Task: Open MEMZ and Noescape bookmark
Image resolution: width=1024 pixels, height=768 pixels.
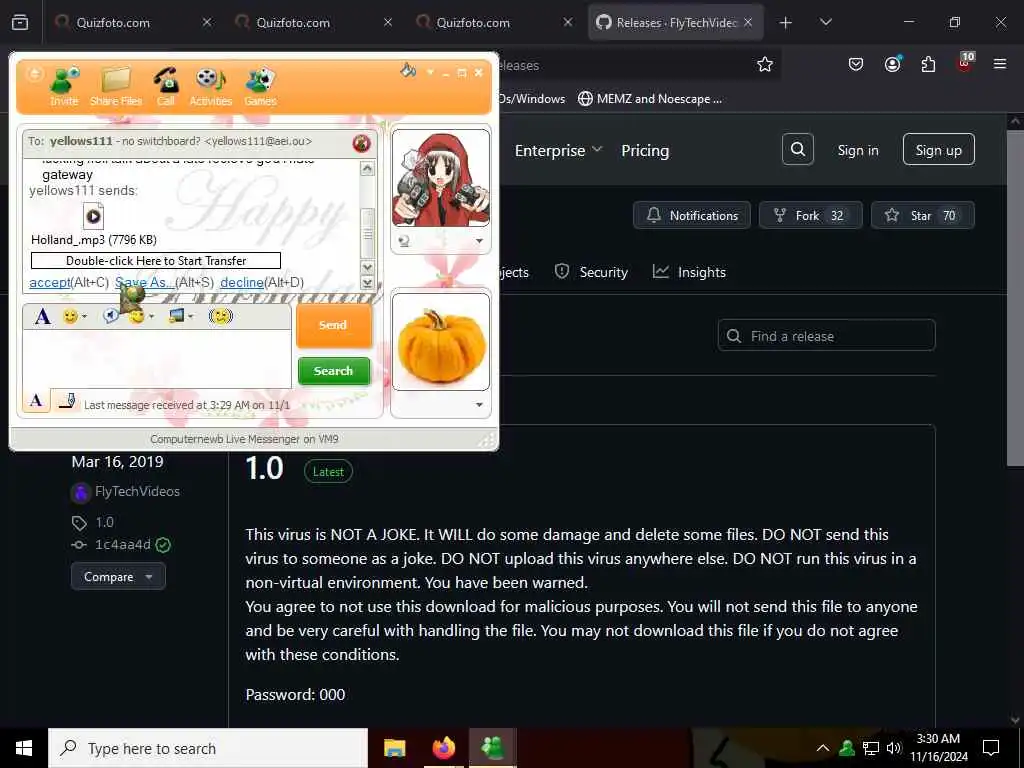Action: (x=650, y=99)
